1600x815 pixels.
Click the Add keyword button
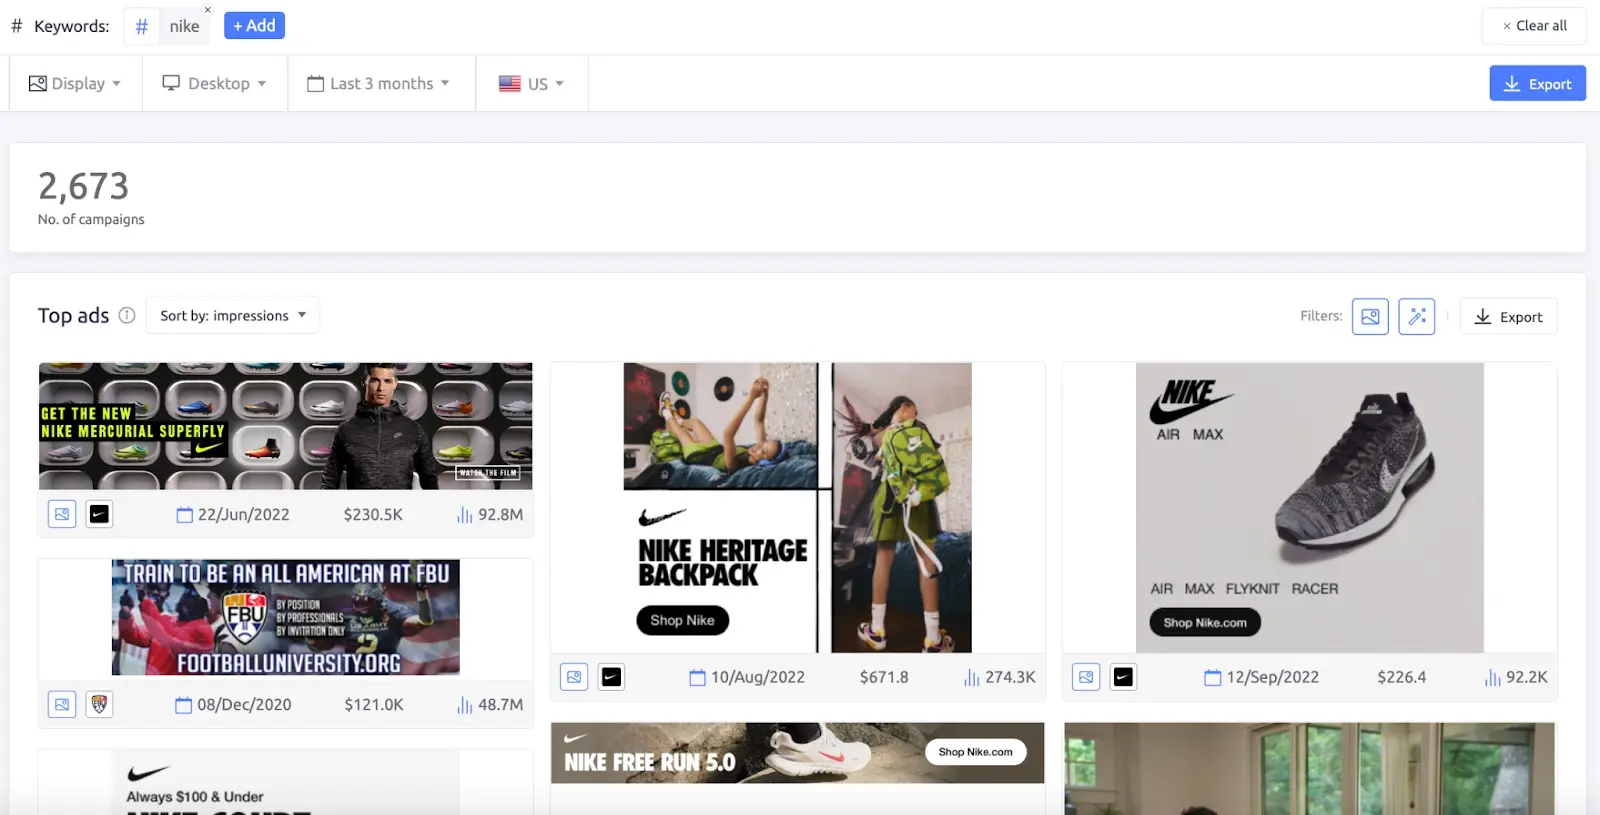click(x=254, y=25)
